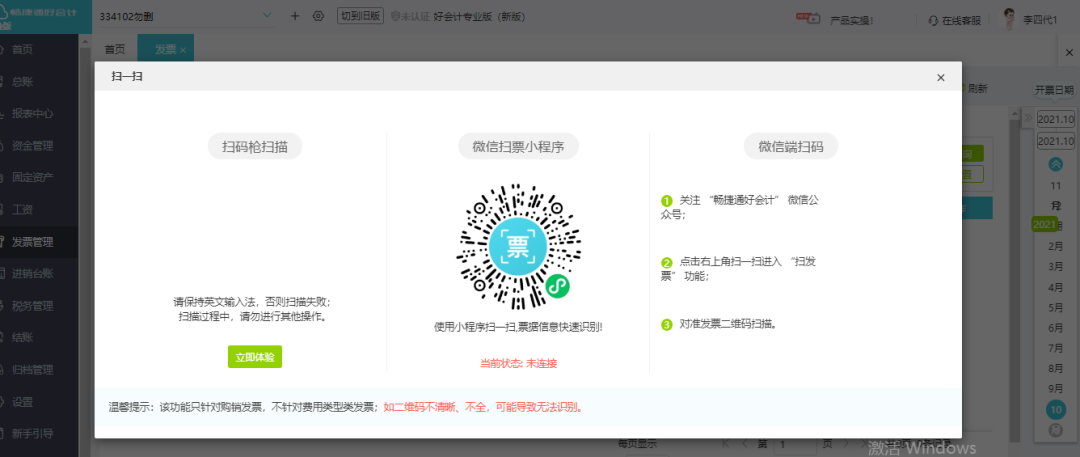Click the 当前状态: 未连接 status text
Viewport: 1080px width, 457px height.
(x=518, y=363)
